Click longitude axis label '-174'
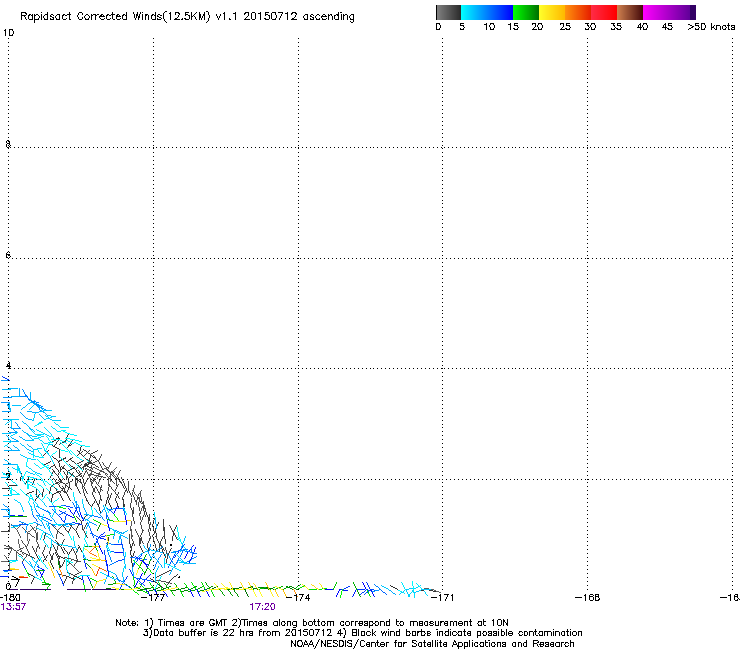This screenshot has height=650, width=740. tap(298, 597)
